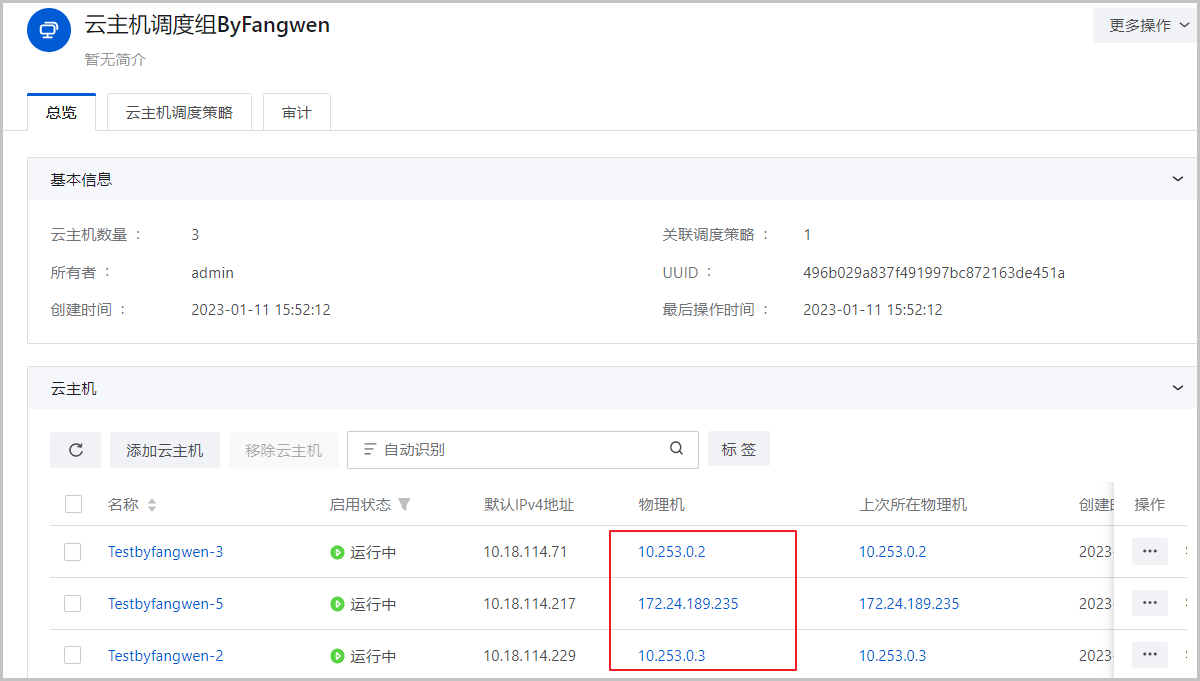Click the blue scheduling group icon at the top
This screenshot has width=1200, height=681.
pyautogui.click(x=48, y=29)
